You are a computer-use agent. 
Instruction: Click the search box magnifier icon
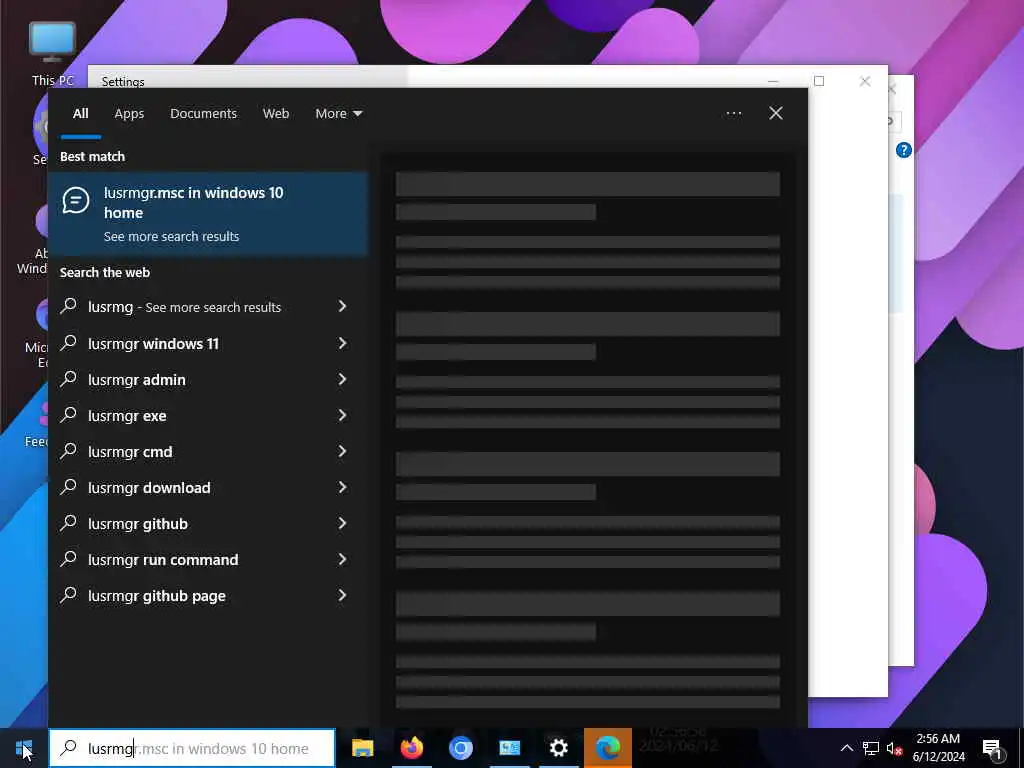69,748
